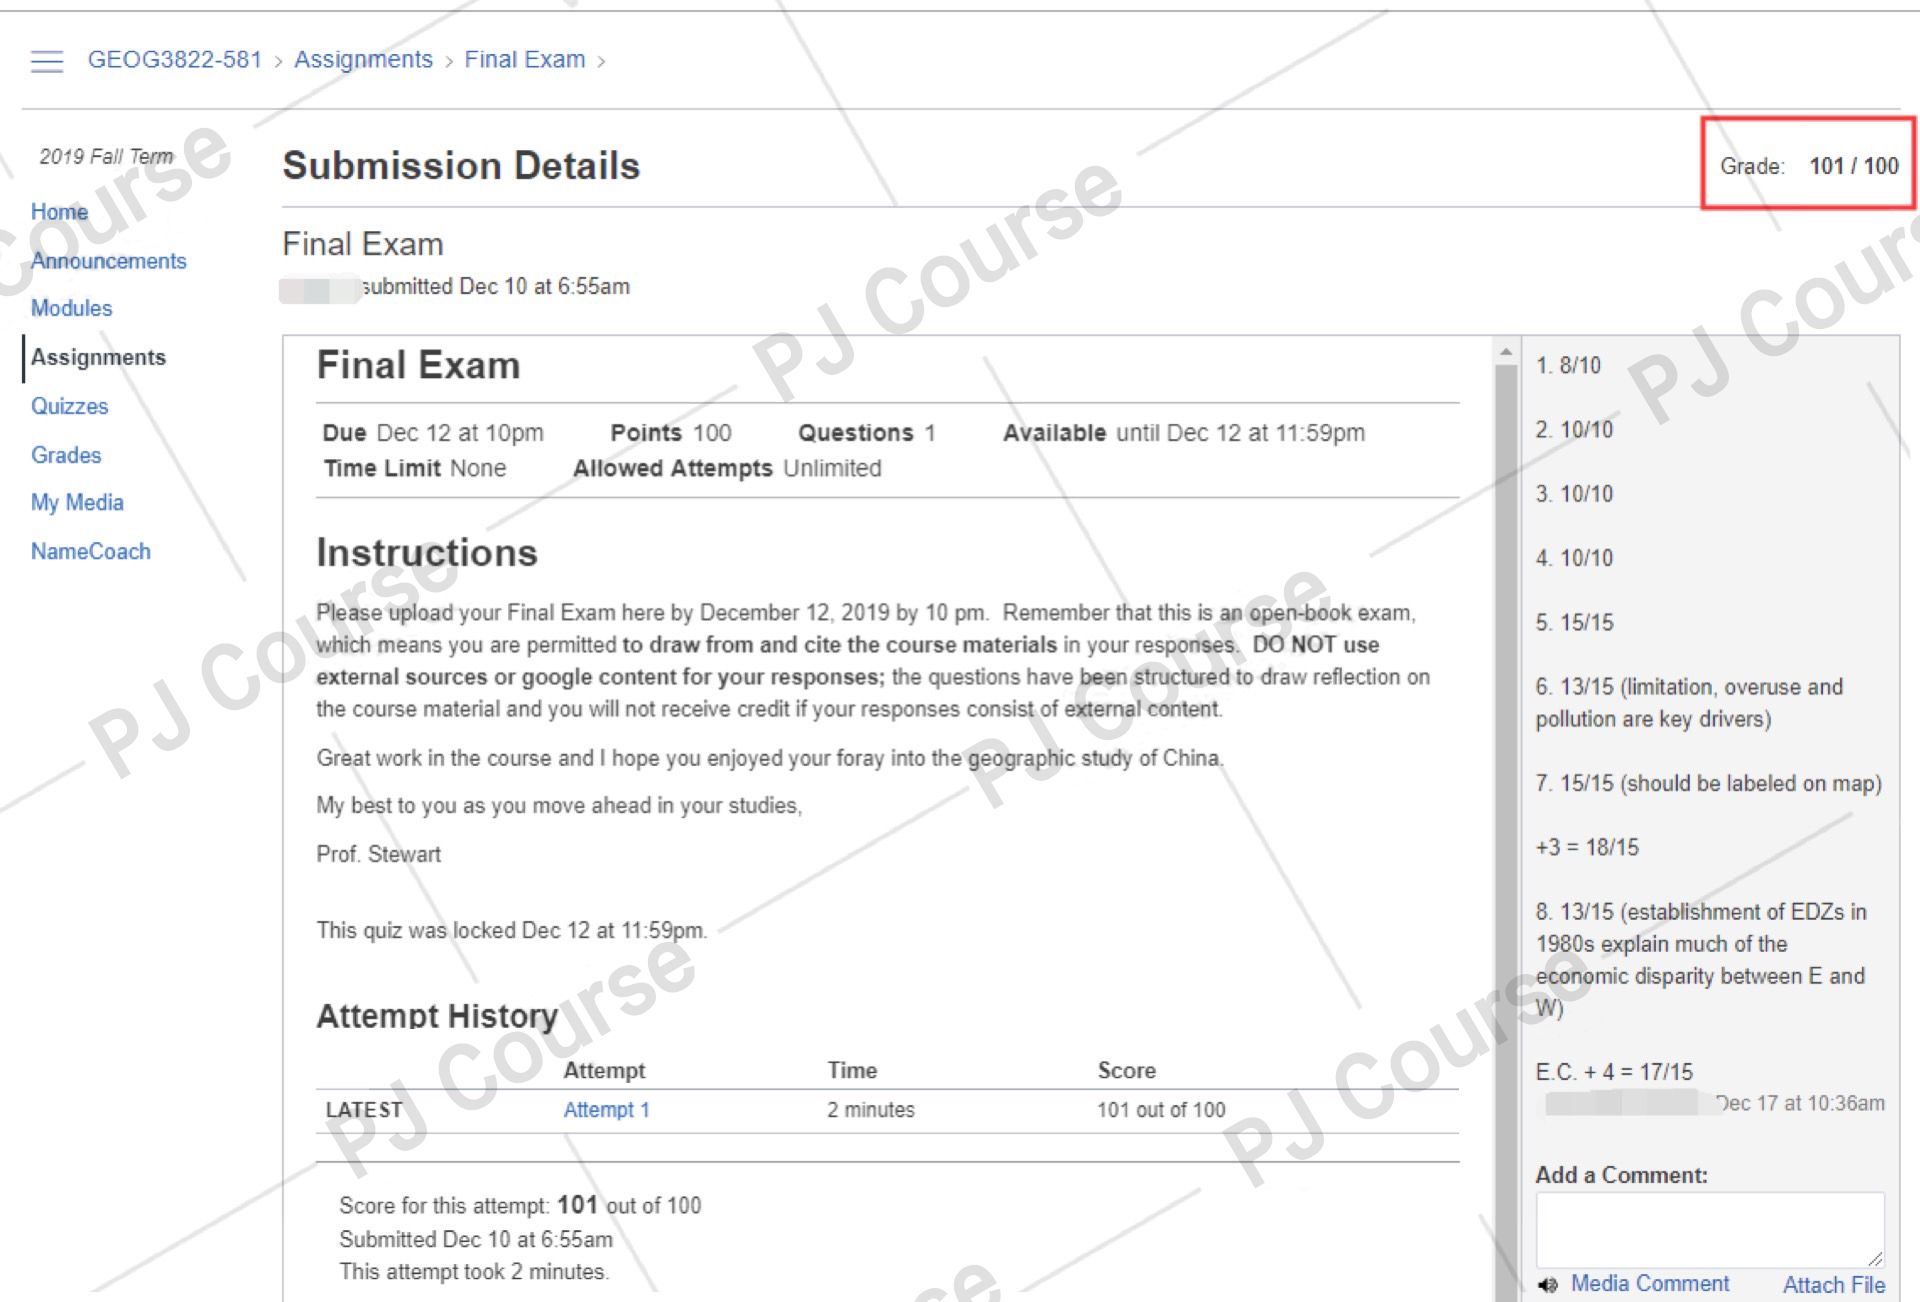This screenshot has width=1920, height=1302.
Task: Open Modules in the sidebar
Action: click(x=71, y=309)
